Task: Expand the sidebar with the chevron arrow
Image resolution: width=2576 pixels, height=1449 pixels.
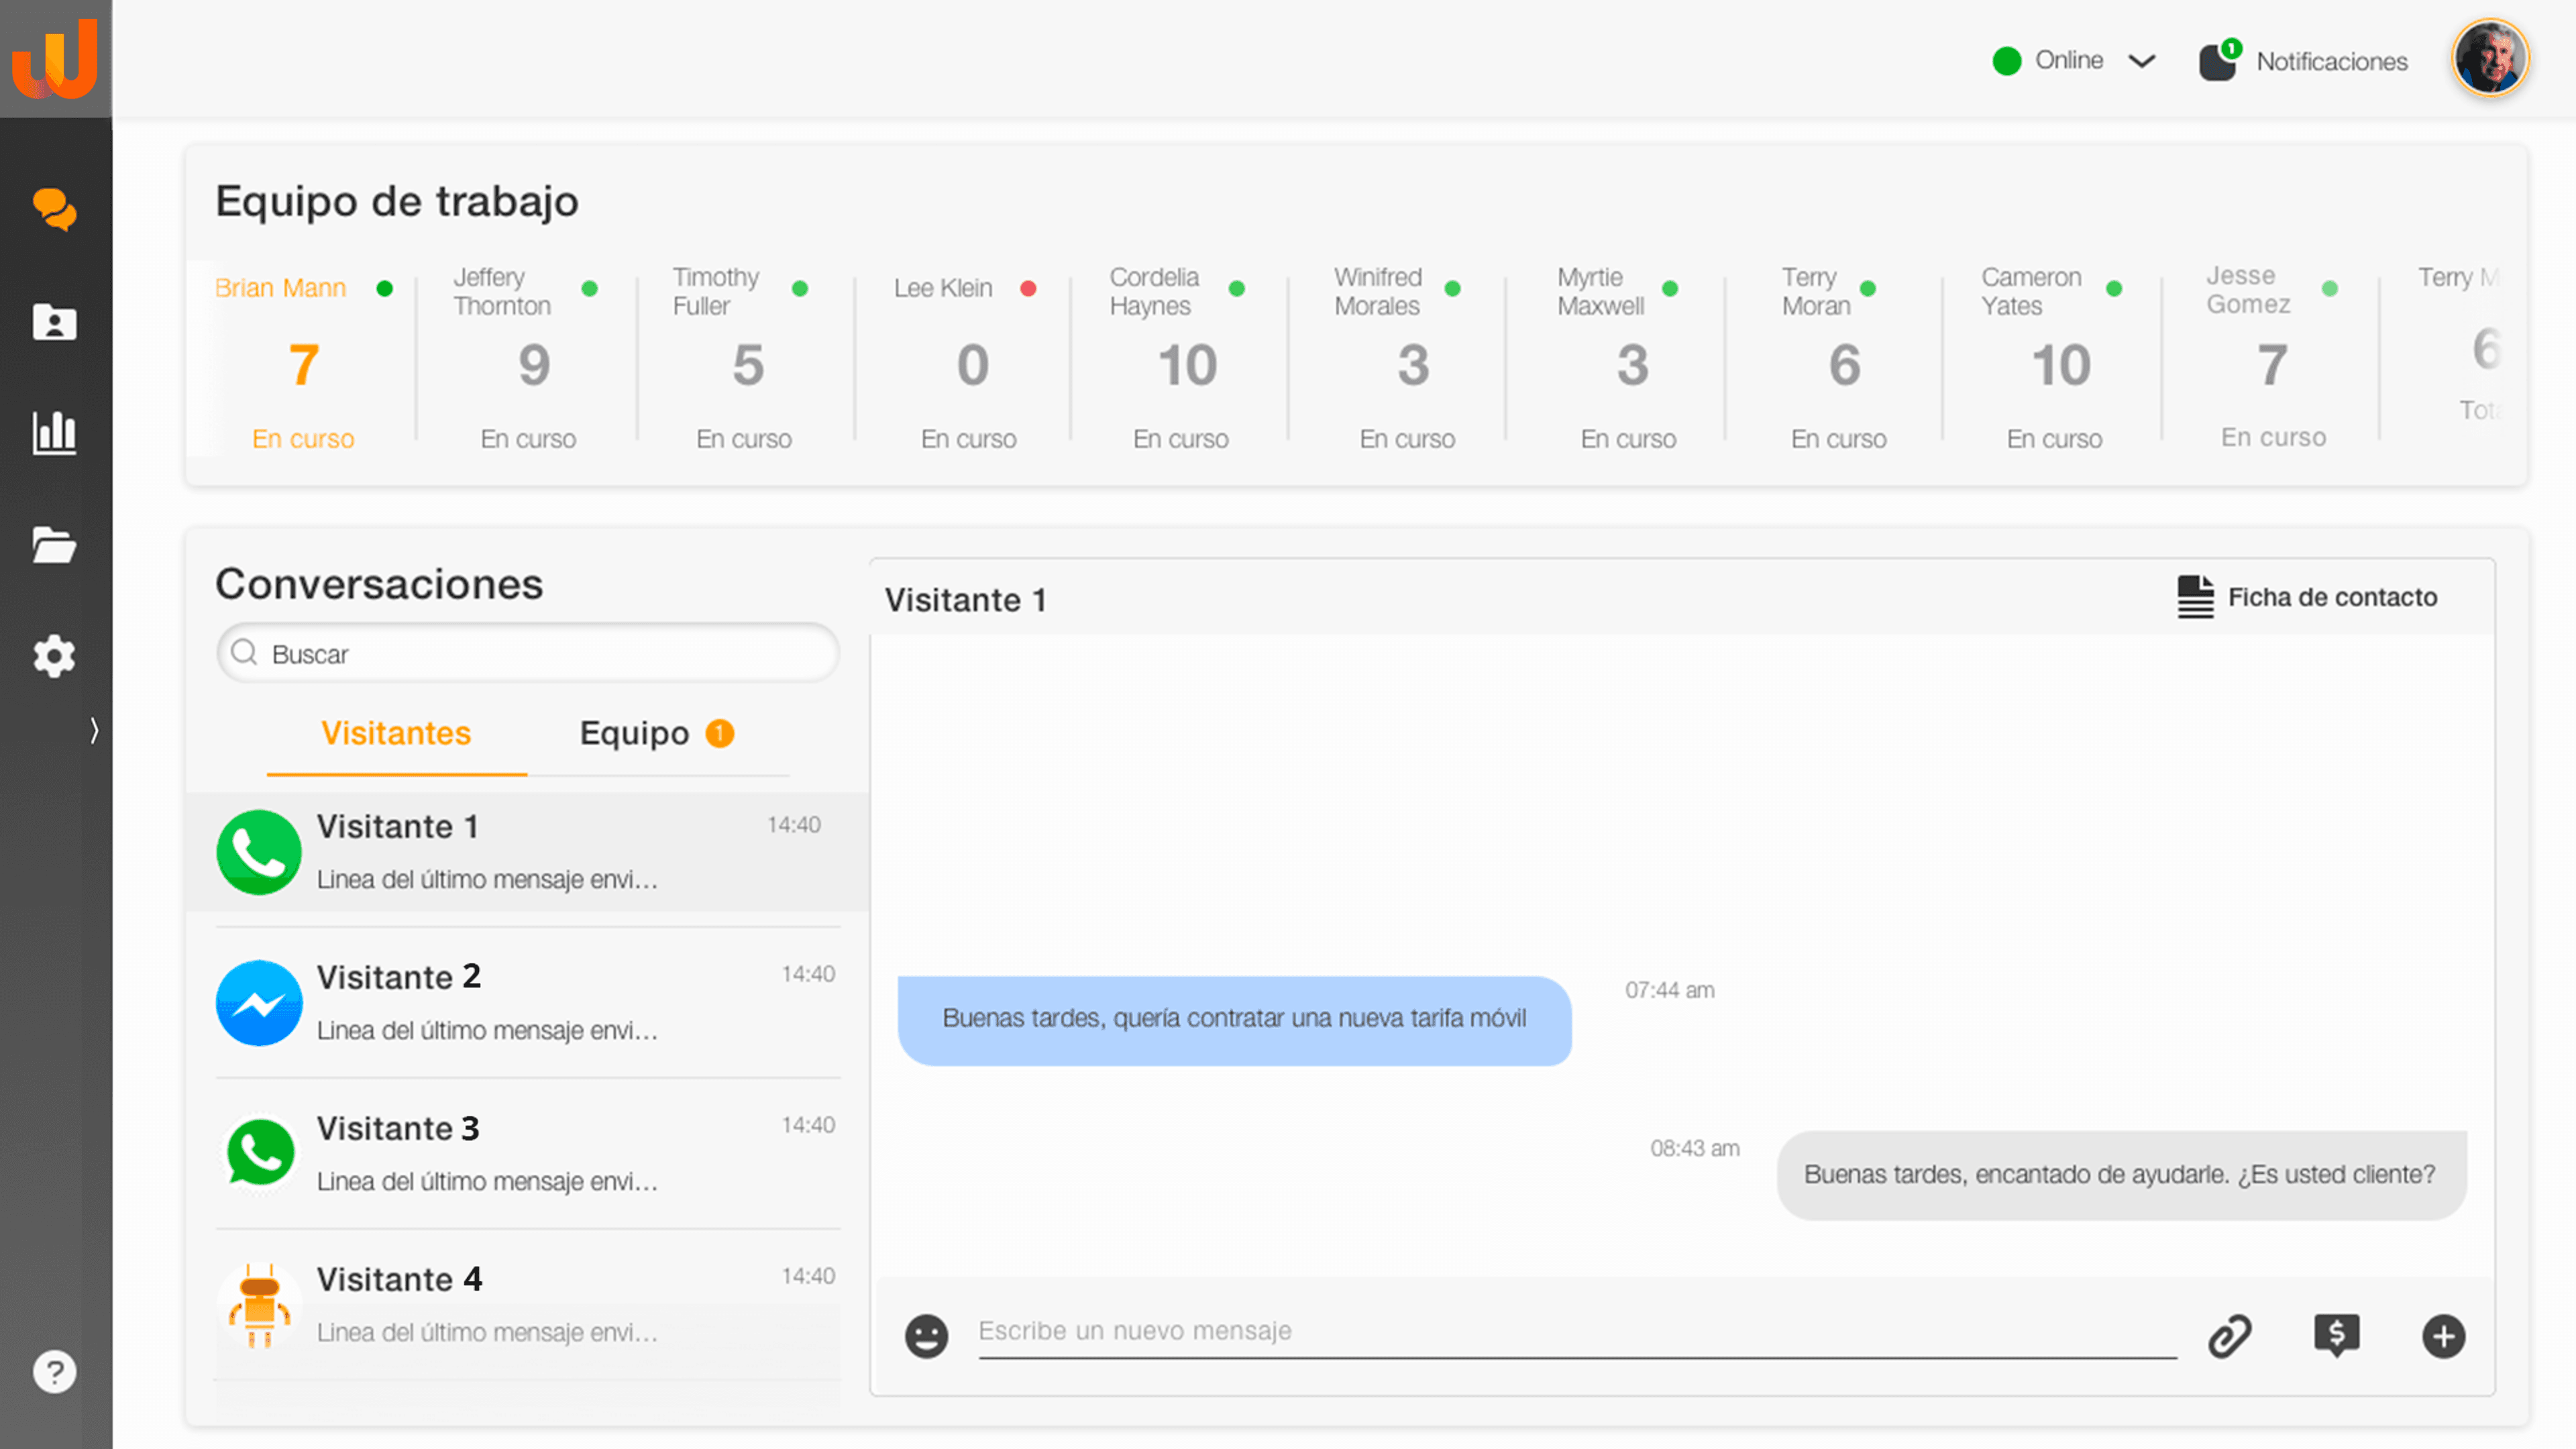Action: (x=94, y=730)
